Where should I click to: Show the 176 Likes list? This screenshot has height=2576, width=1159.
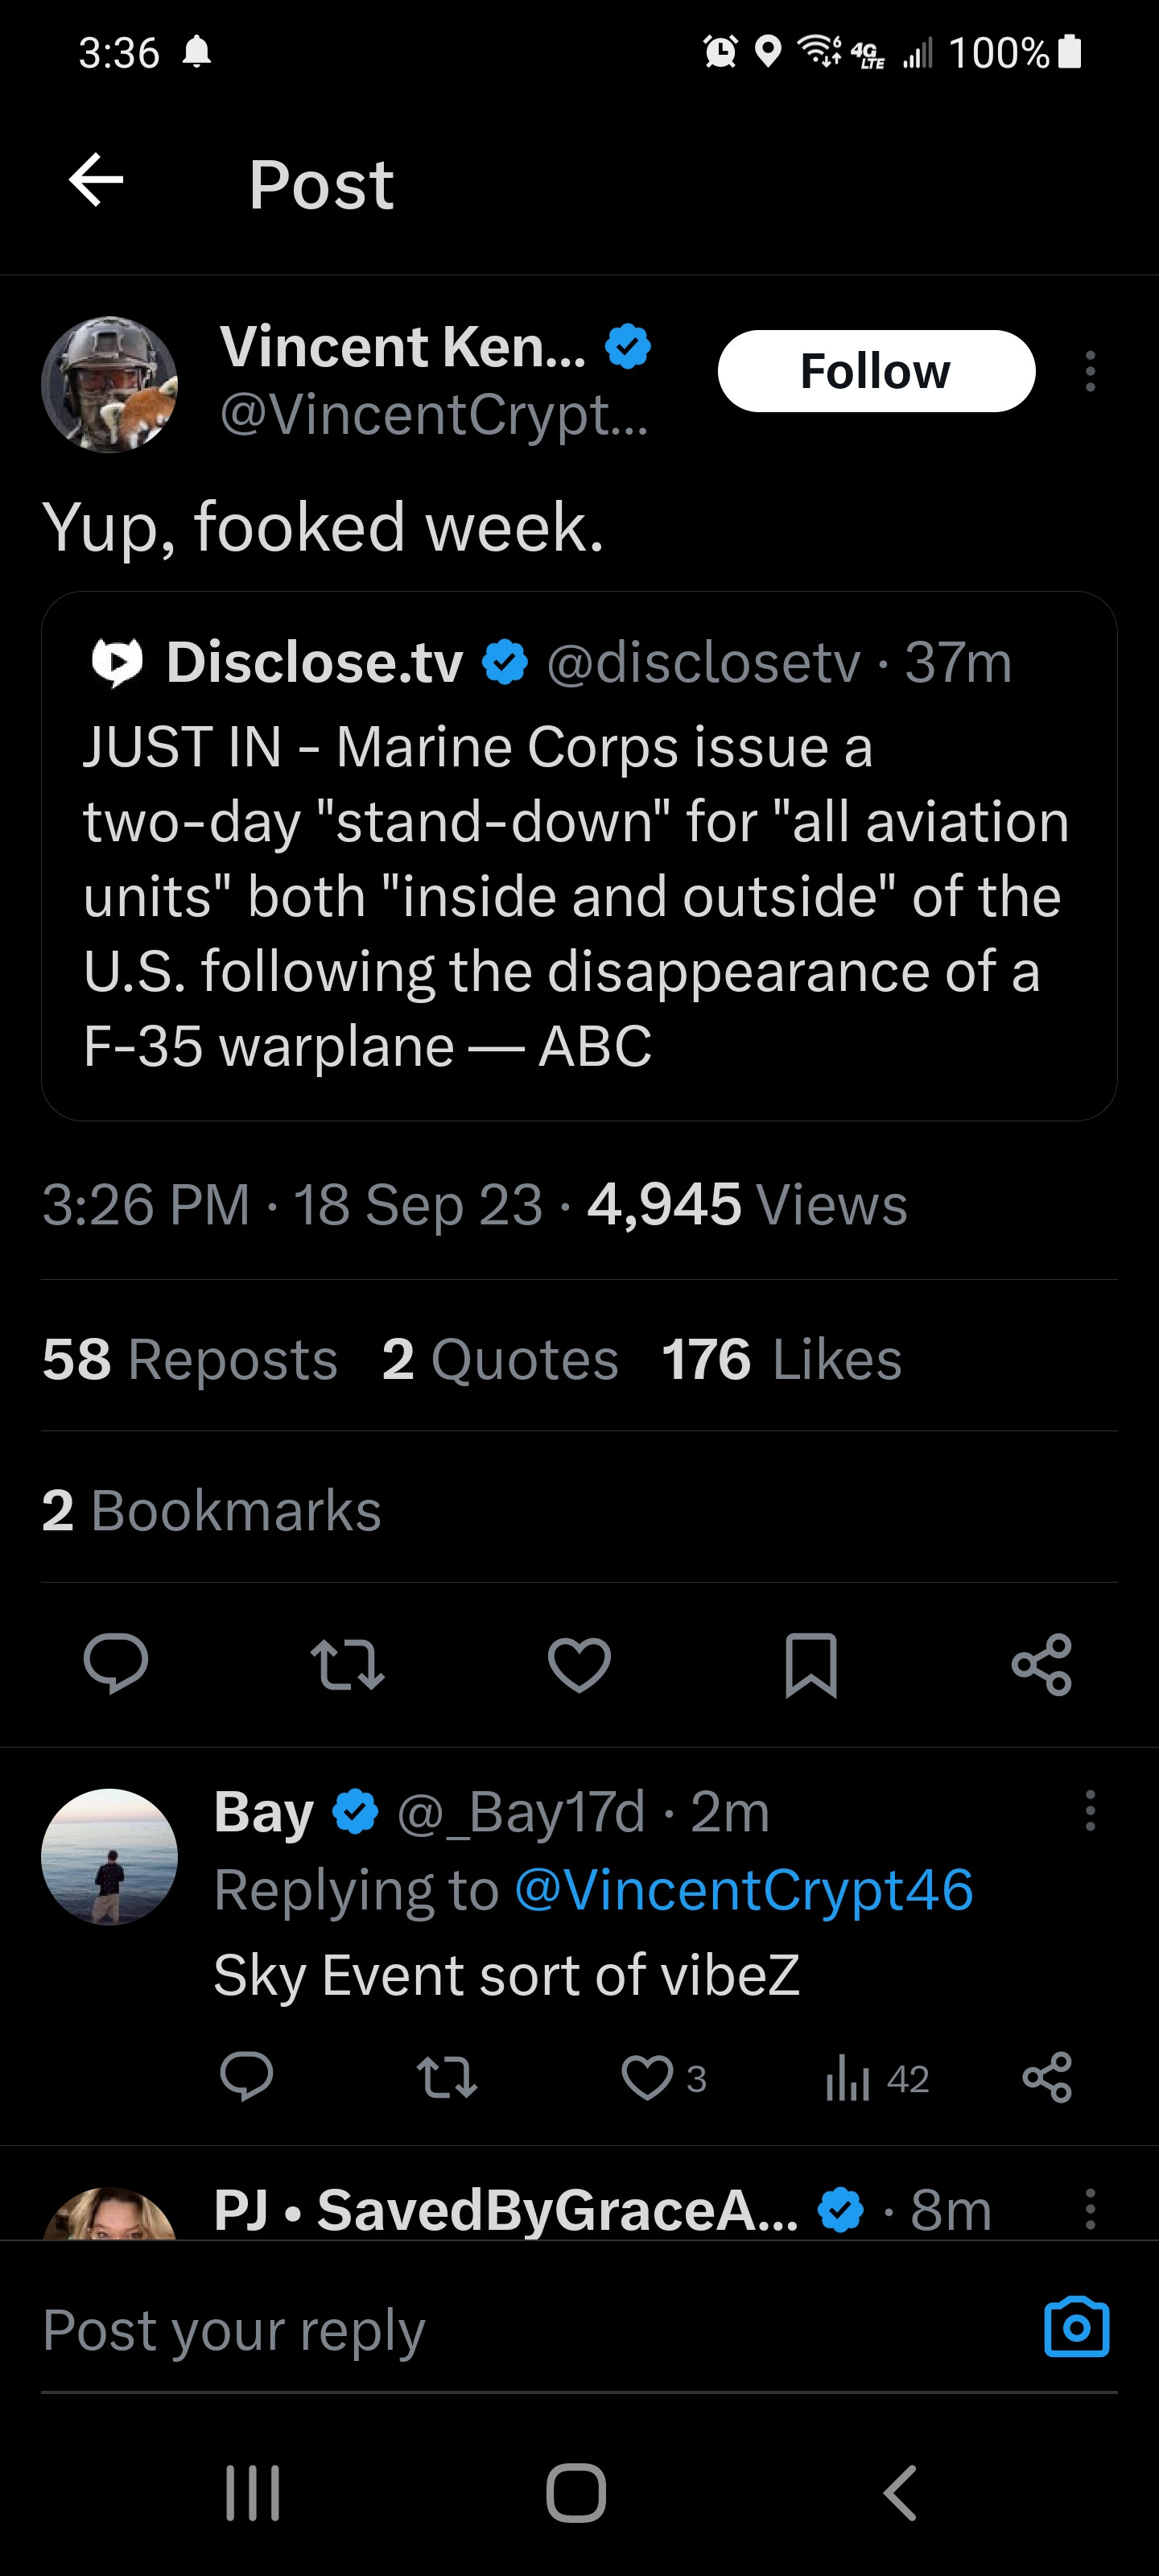[781, 1359]
